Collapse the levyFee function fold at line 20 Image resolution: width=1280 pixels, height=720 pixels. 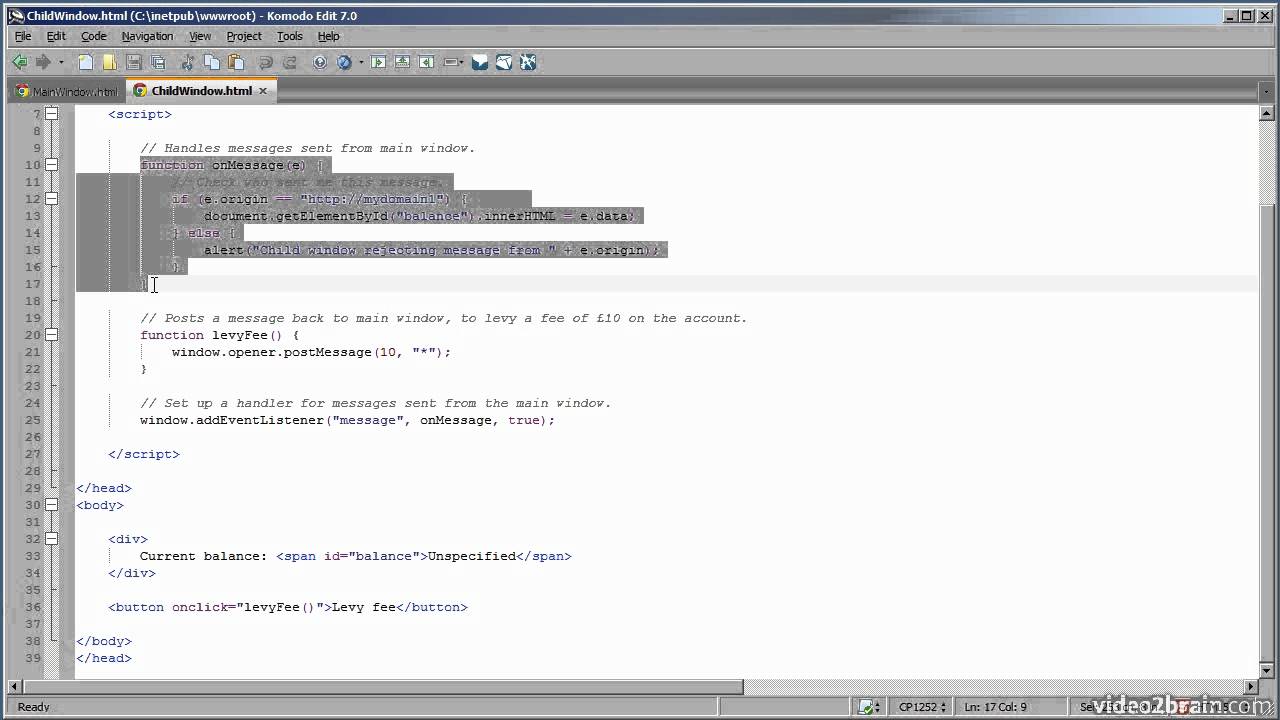(x=51, y=335)
